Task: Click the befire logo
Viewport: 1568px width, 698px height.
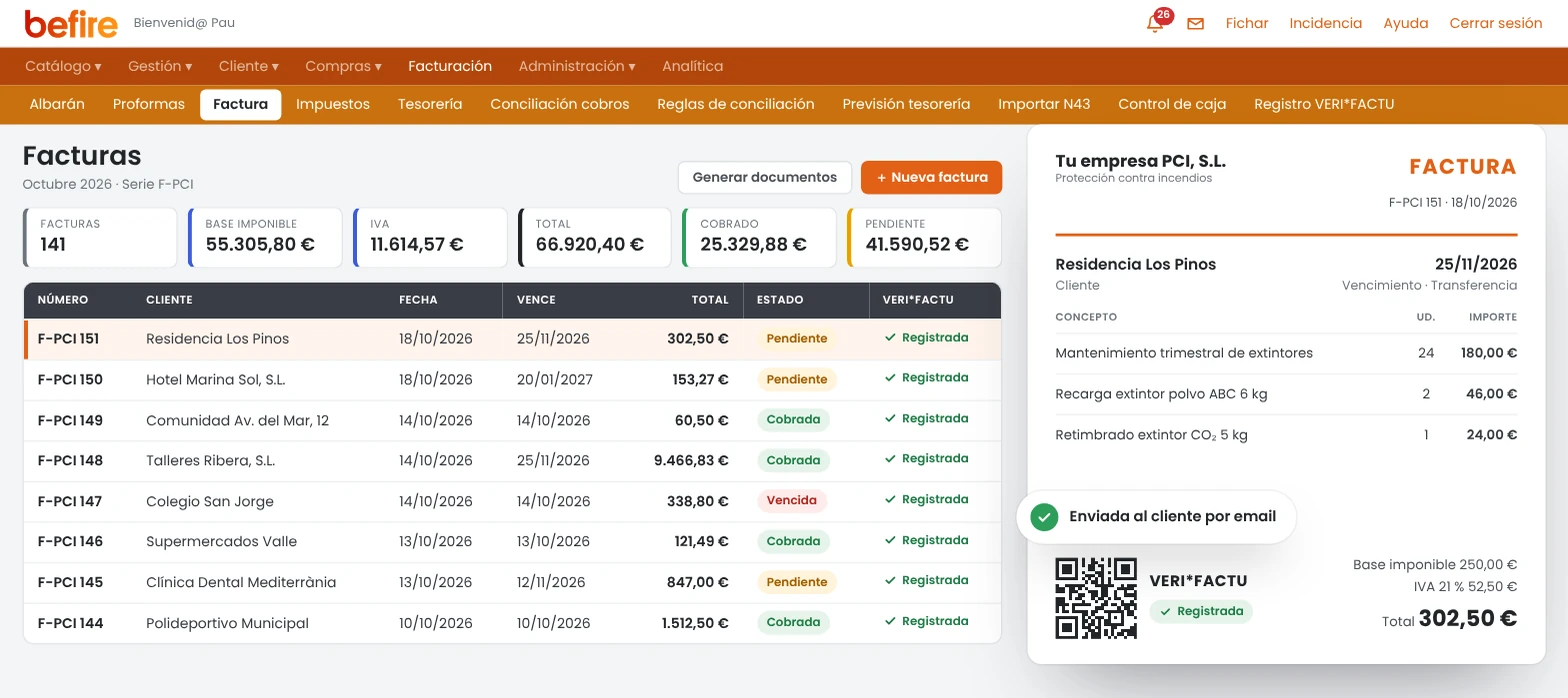Action: point(71,23)
